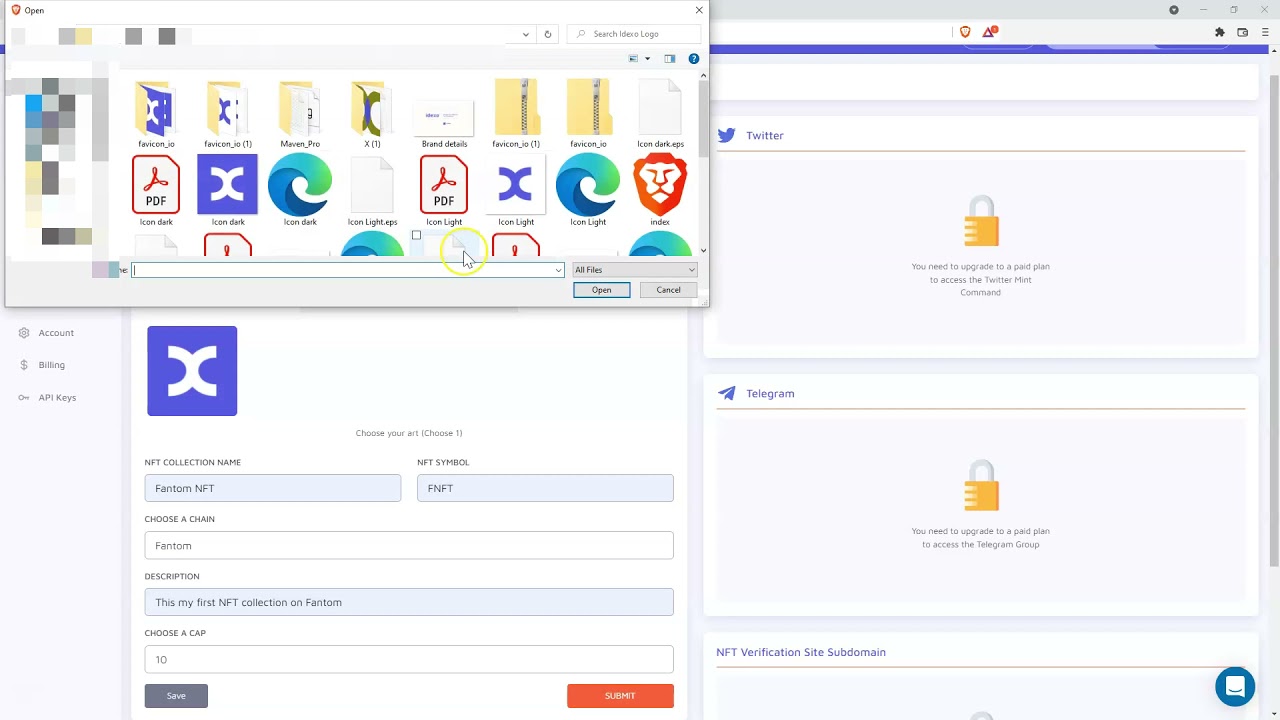Toggle the preview pane icon
The height and width of the screenshot is (720, 1280).
670,59
